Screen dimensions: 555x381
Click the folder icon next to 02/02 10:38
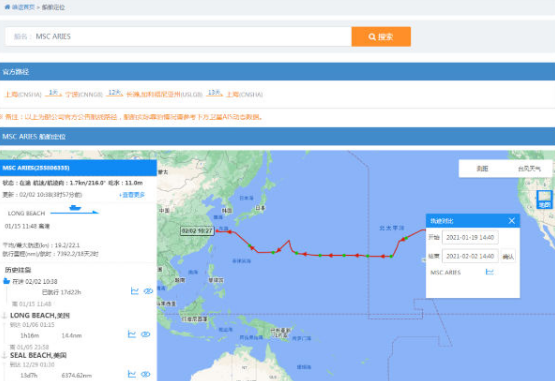pyautogui.click(x=6, y=281)
